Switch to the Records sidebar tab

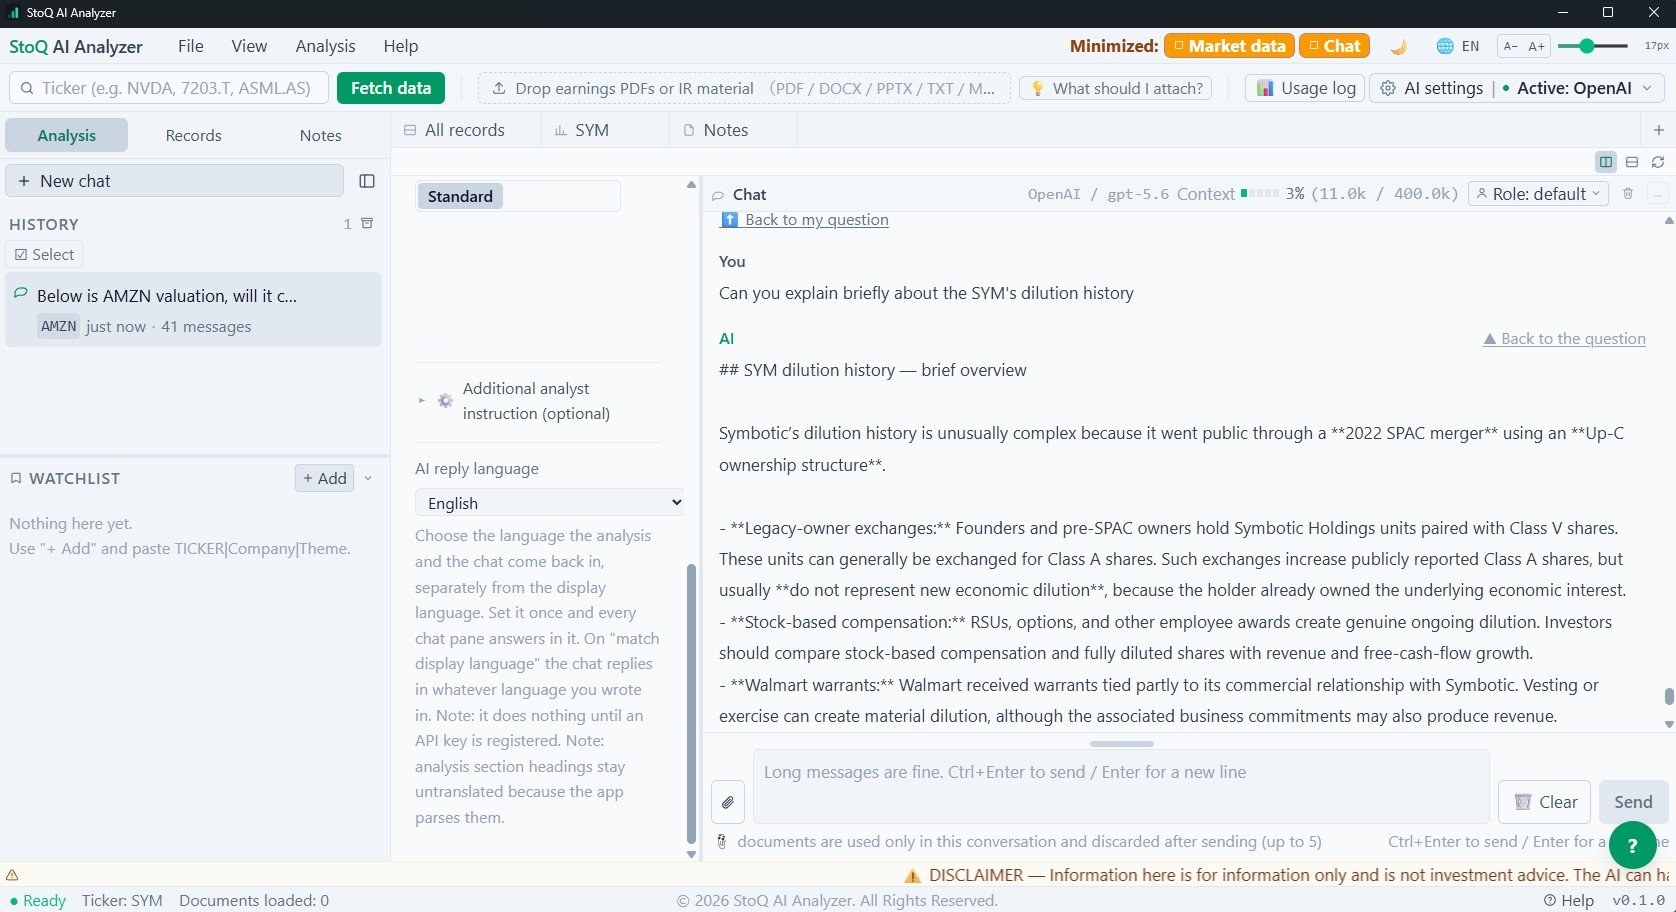[193, 135]
